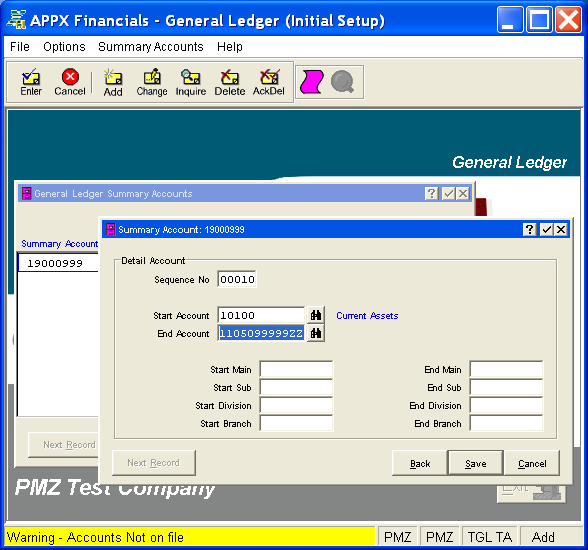588x550 pixels.
Task: Click checkmark icon in Summary Account dialog title
Action: (547, 229)
